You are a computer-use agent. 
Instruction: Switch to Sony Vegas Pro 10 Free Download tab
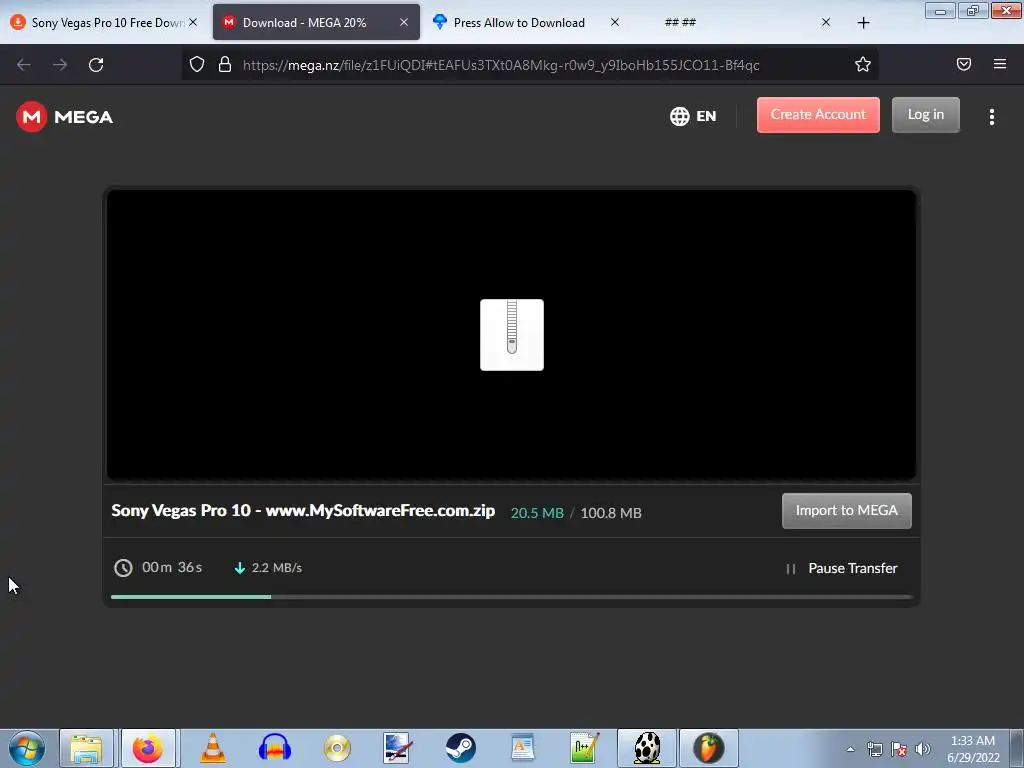click(x=103, y=22)
